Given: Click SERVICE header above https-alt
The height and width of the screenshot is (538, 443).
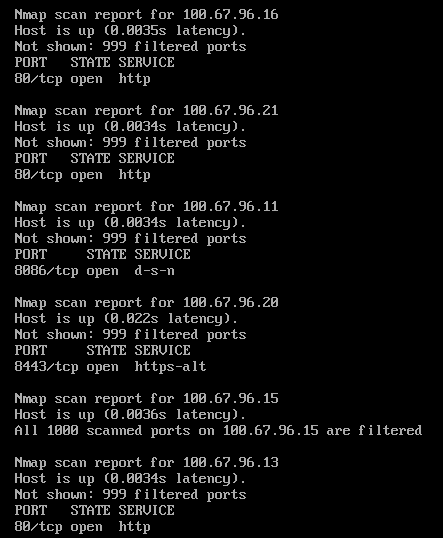Looking at the screenshot, I should [x=162, y=350].
